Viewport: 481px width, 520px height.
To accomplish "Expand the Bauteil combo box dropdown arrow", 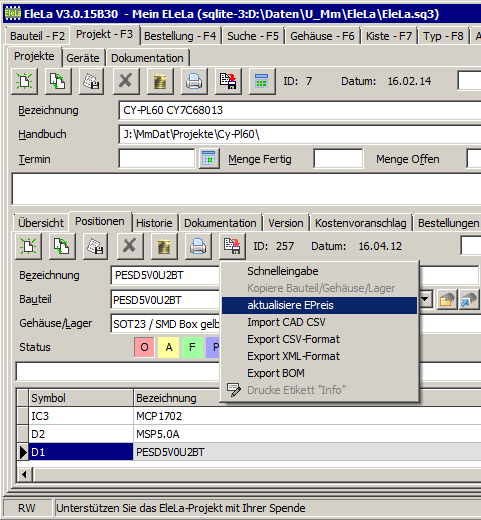I will coord(425,299).
